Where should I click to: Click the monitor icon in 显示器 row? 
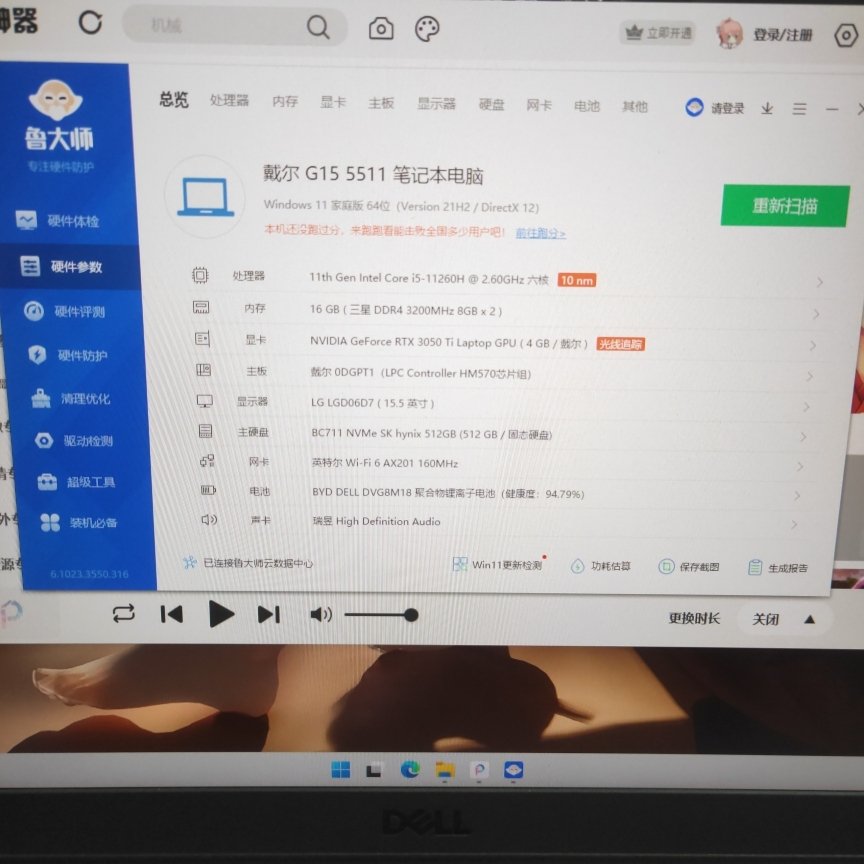pos(205,401)
